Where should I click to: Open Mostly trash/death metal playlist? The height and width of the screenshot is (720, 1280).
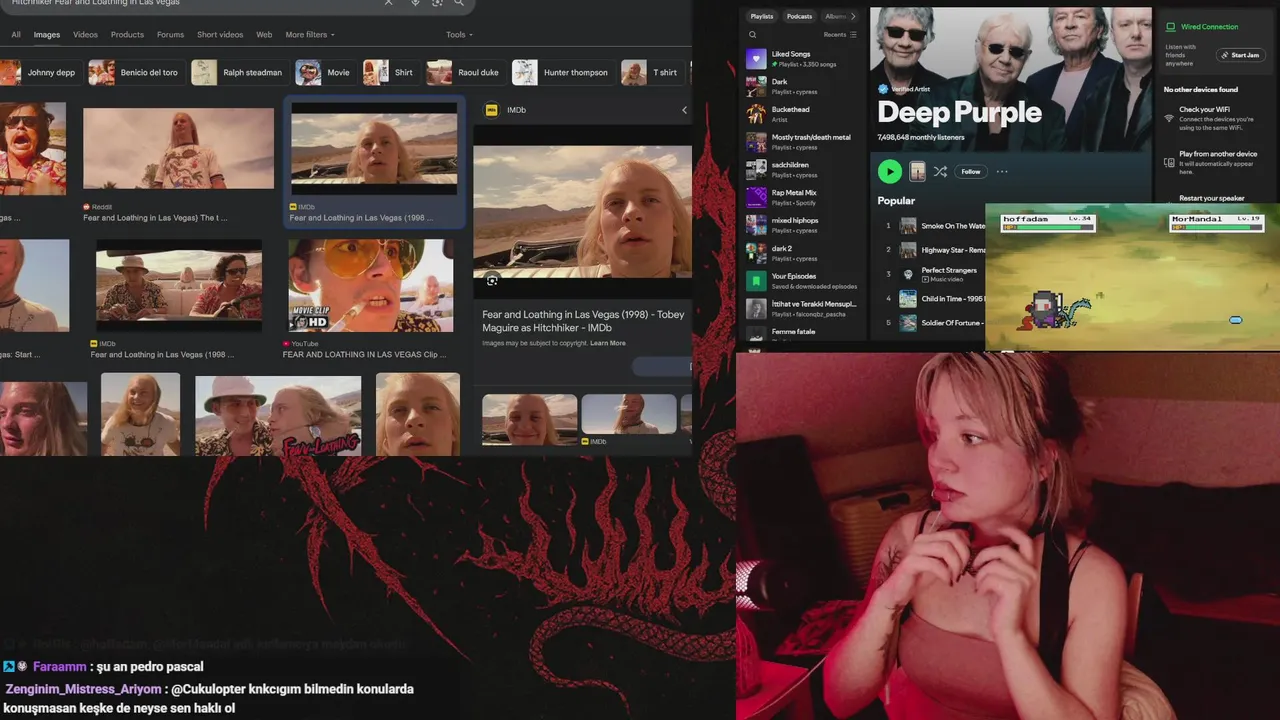coord(802,142)
